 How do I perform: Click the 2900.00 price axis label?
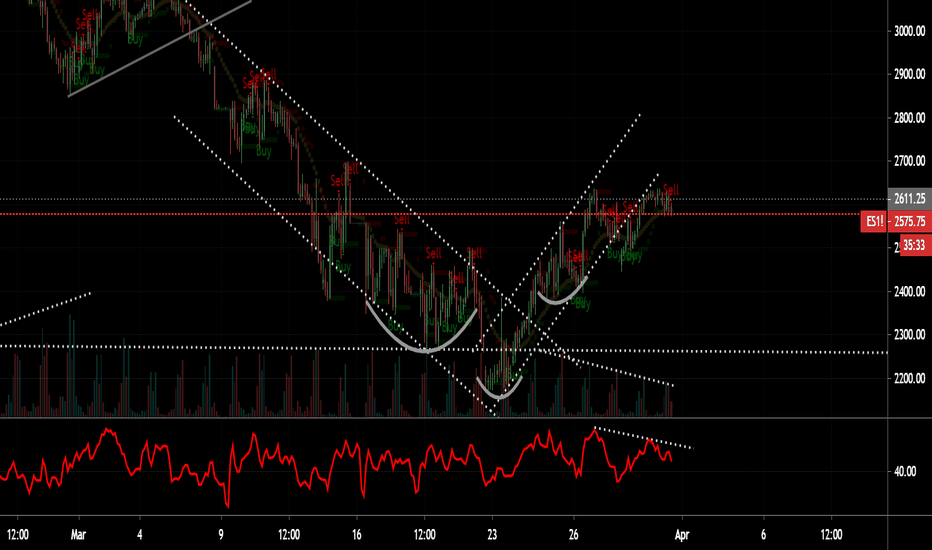(x=909, y=74)
